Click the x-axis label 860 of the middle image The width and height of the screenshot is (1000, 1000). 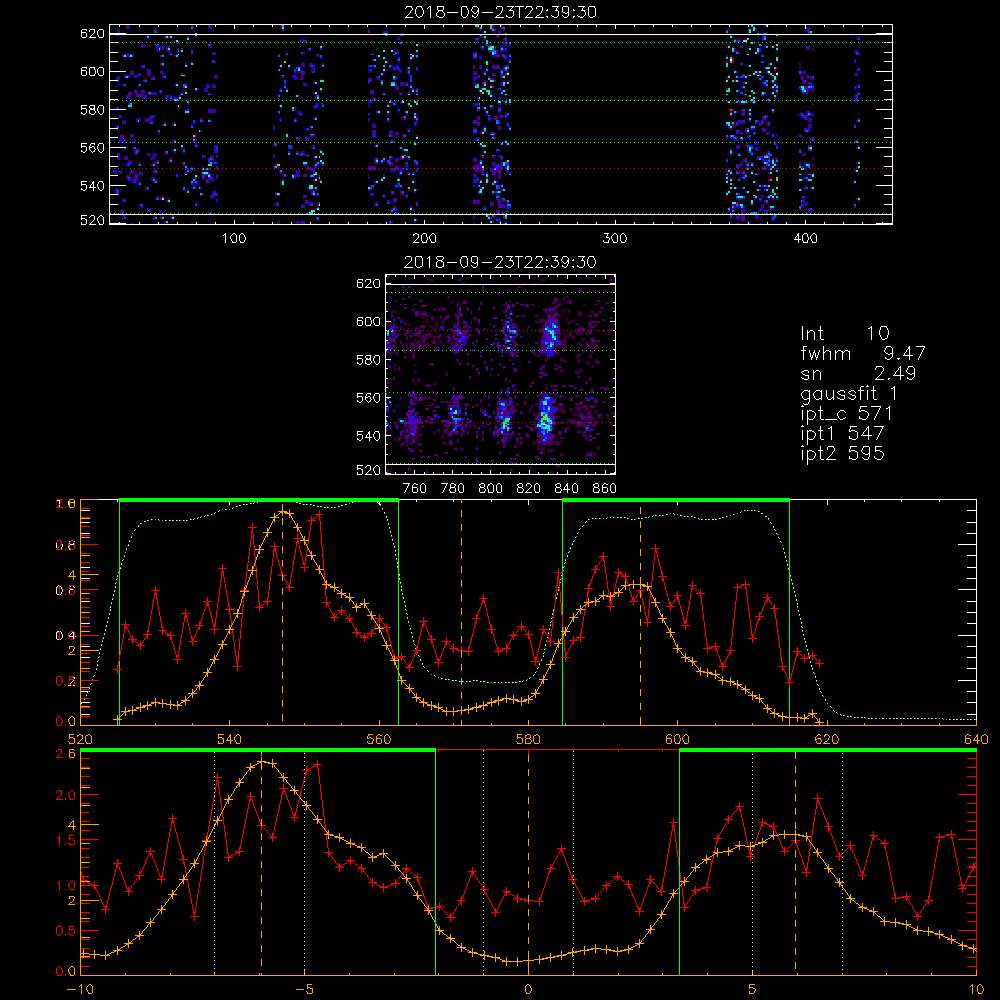pos(605,489)
